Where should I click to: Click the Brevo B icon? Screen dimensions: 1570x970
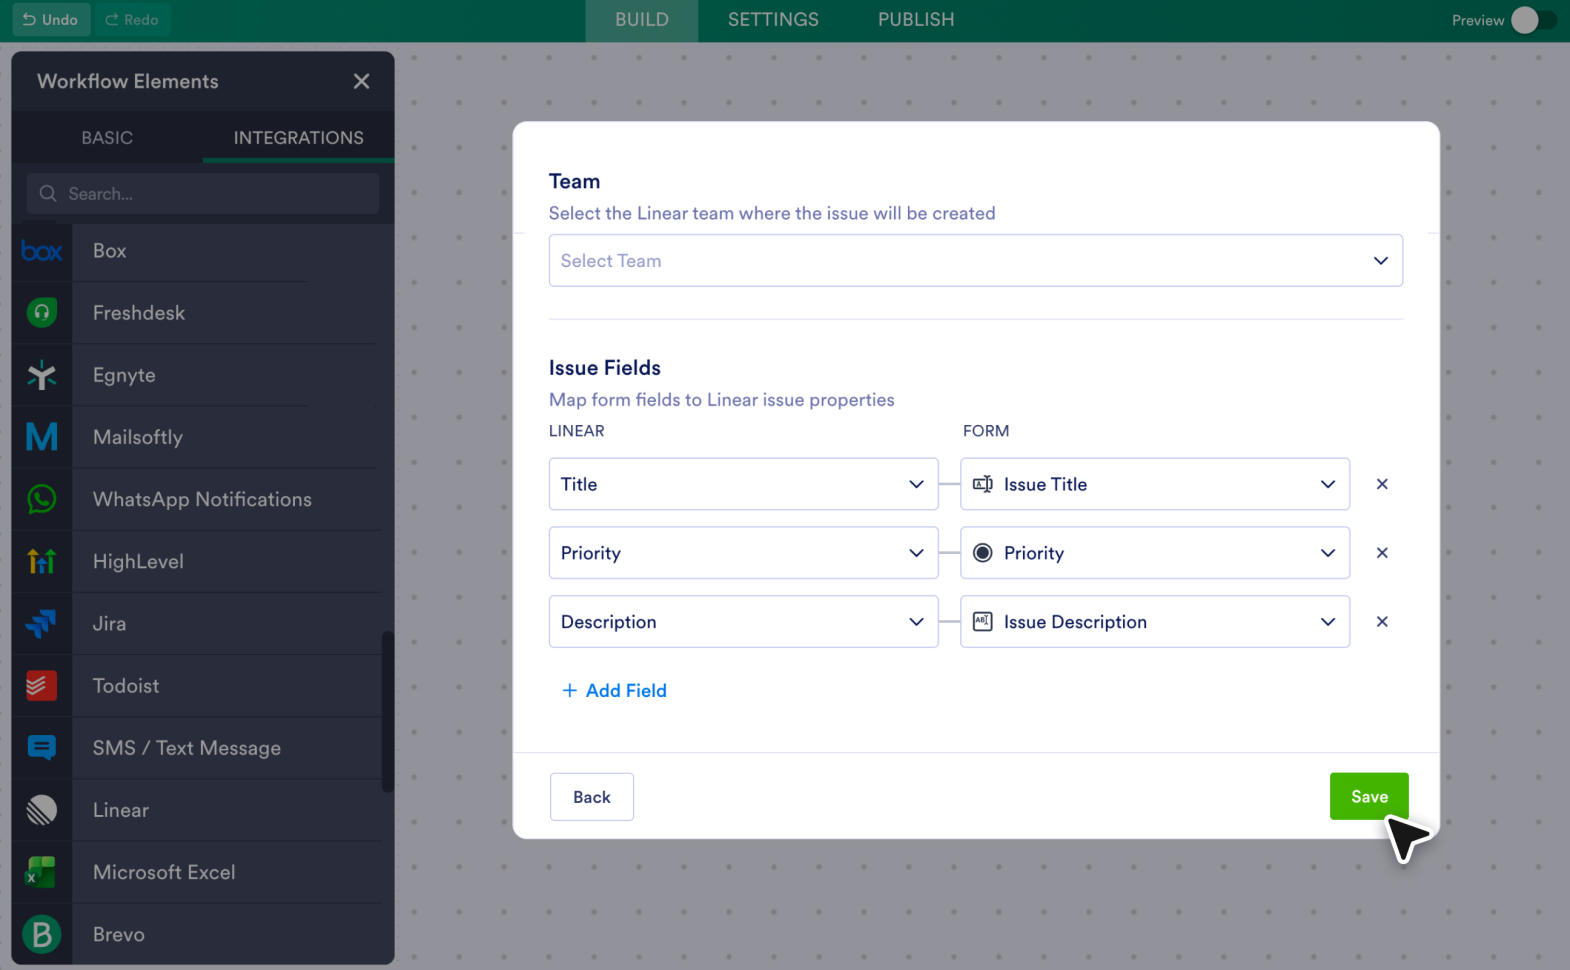click(42, 934)
